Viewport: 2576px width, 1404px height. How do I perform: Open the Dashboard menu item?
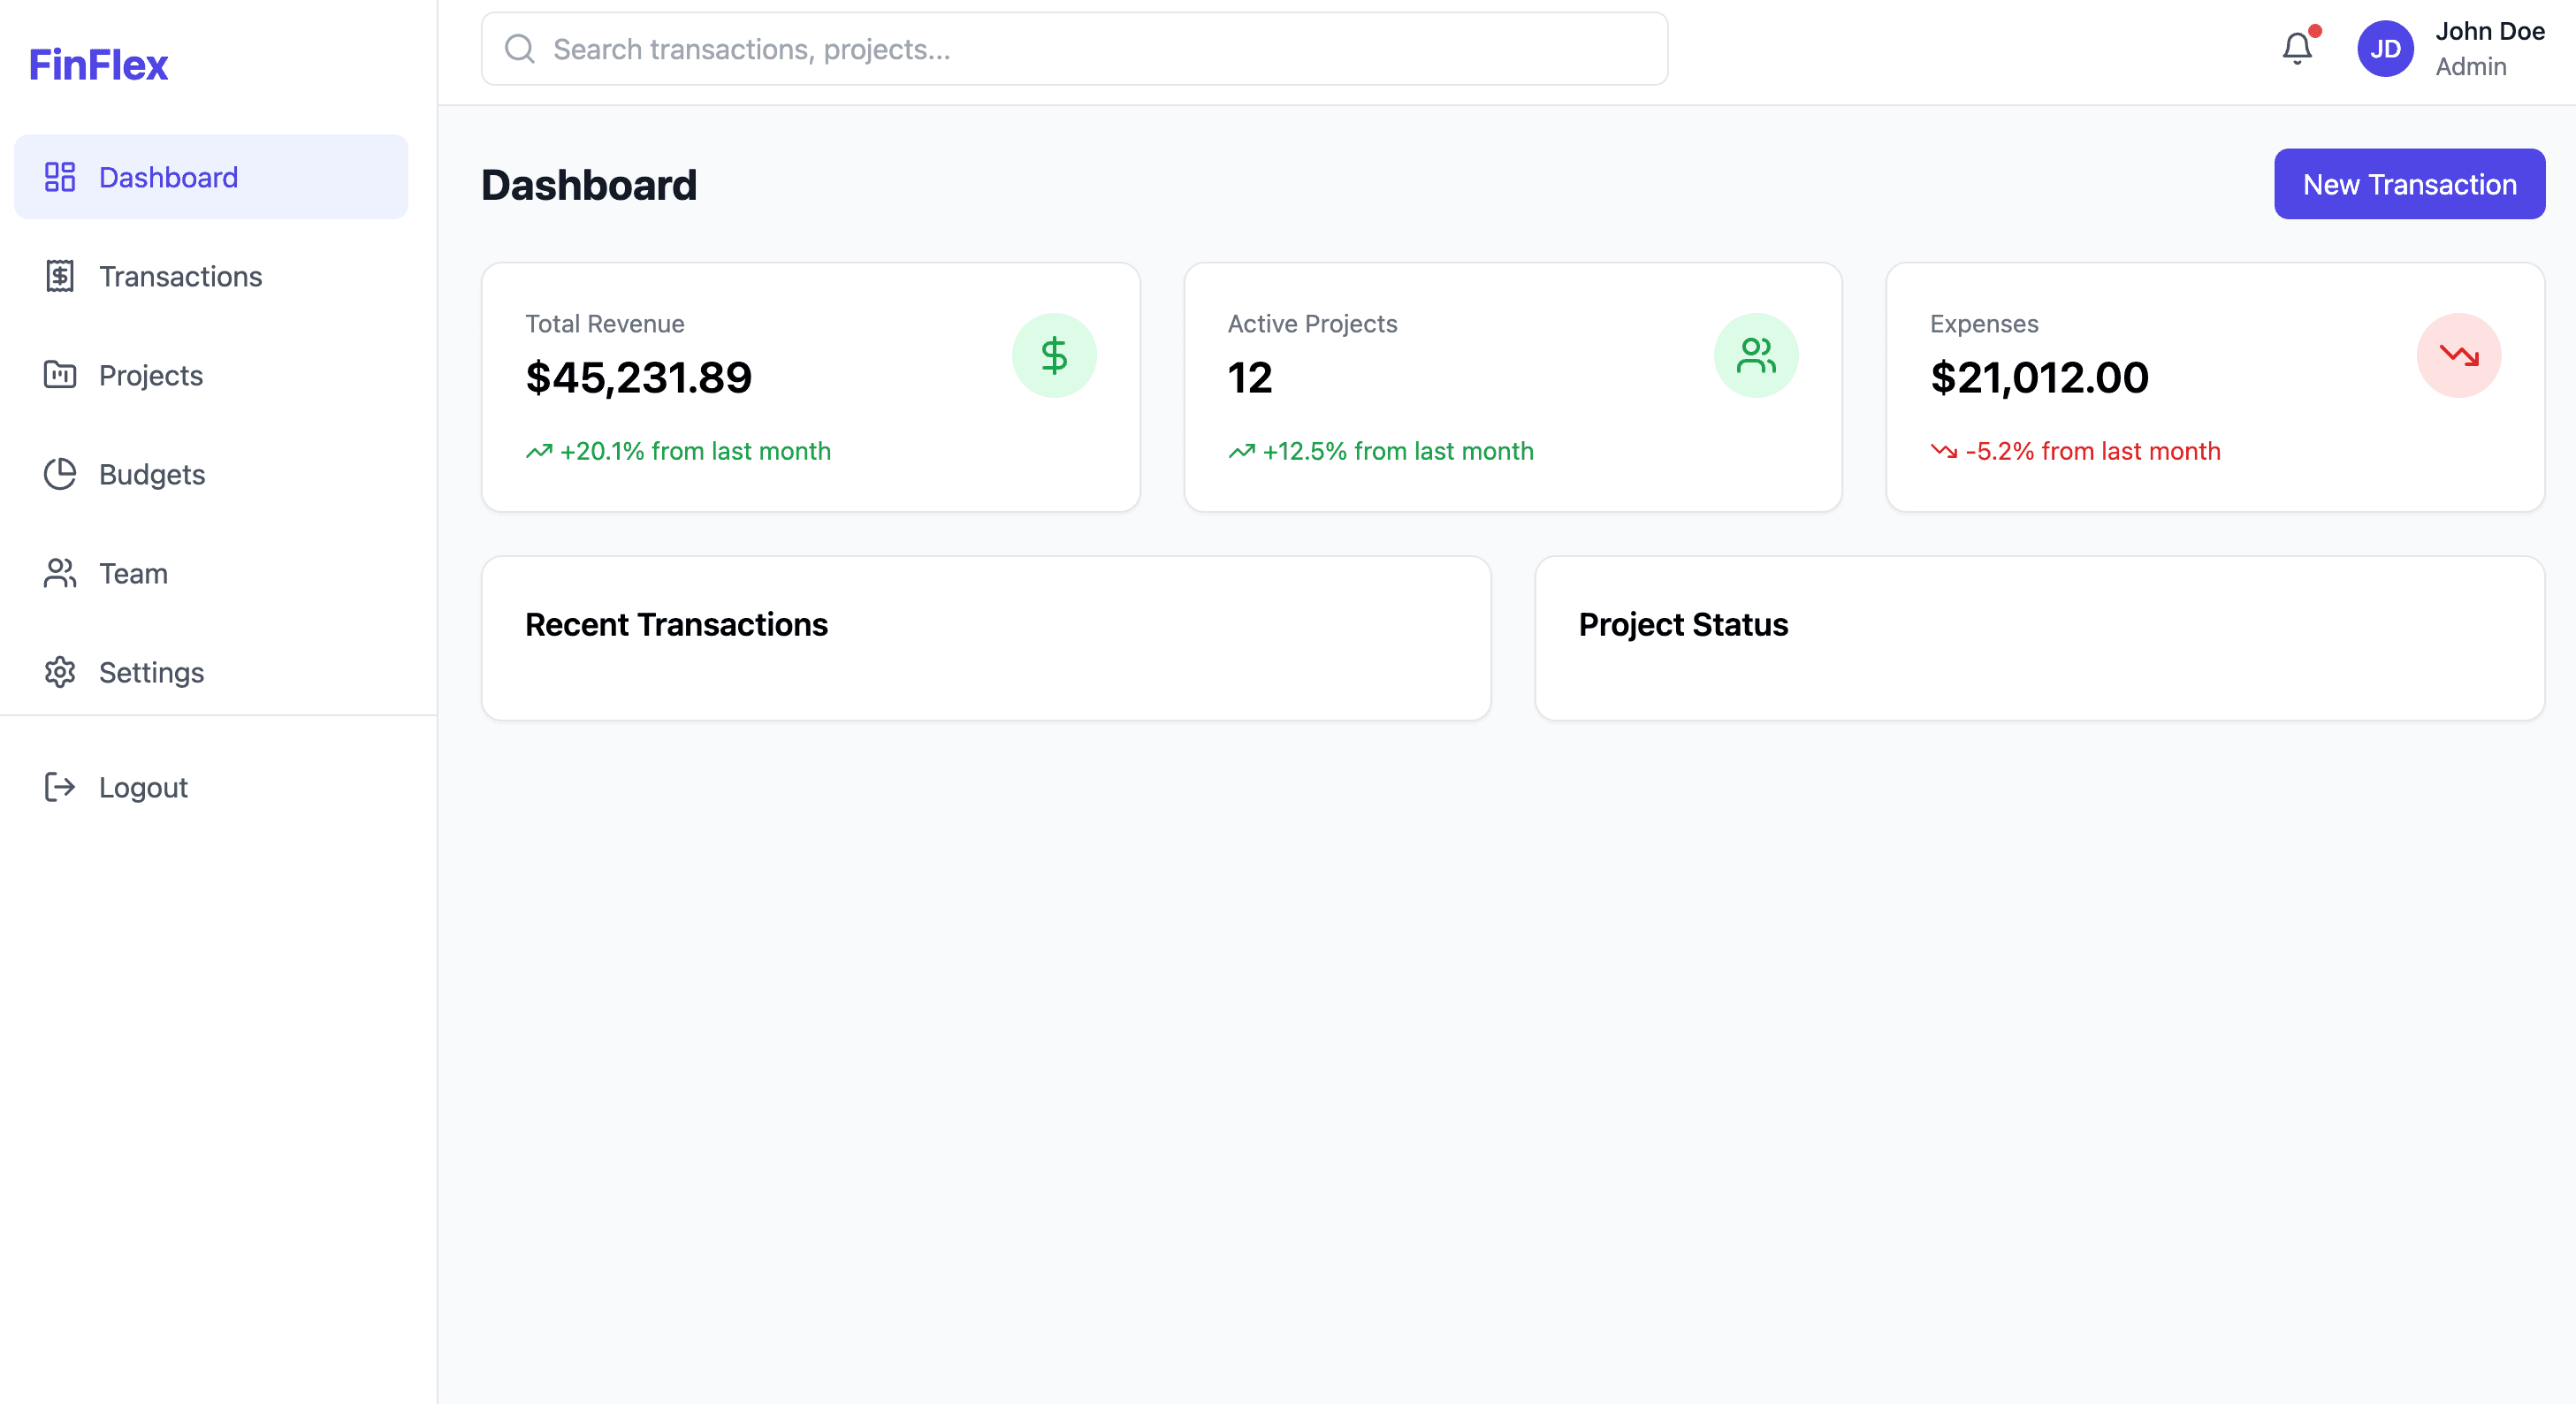[x=211, y=177]
